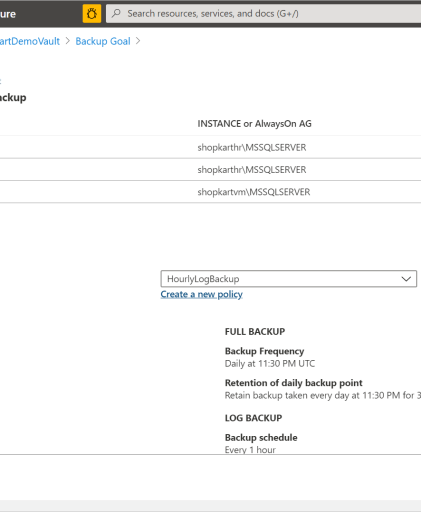This screenshot has height=512, width=421.
Task: Select the first shopkarthr\MSSQLSERVER row
Action: [x=210, y=147]
